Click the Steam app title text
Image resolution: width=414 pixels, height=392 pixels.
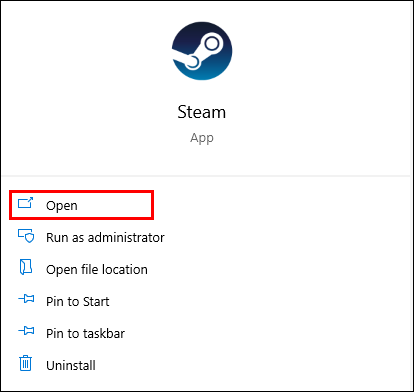pyautogui.click(x=202, y=112)
